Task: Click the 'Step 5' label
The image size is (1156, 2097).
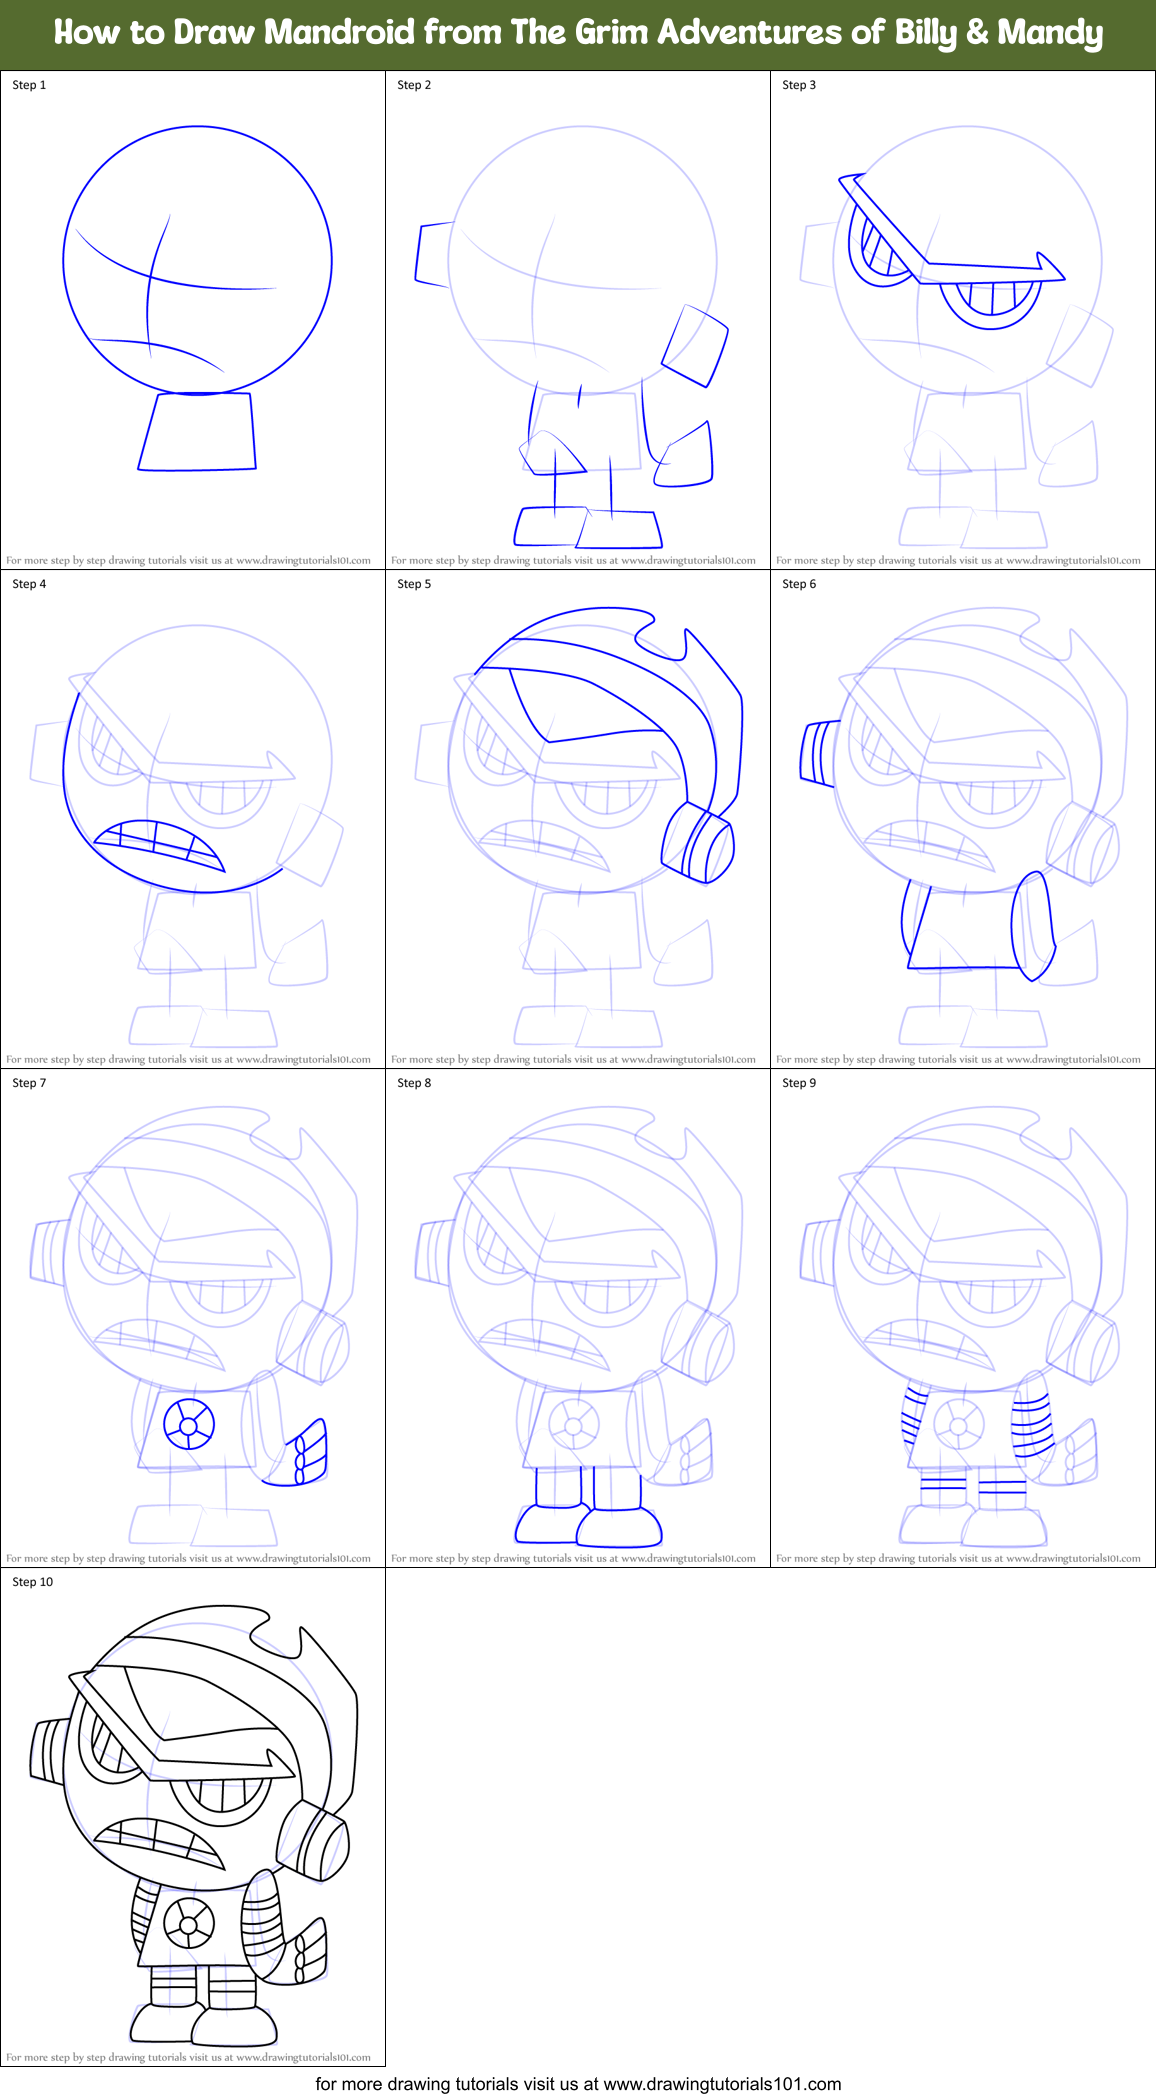Action: point(414,584)
